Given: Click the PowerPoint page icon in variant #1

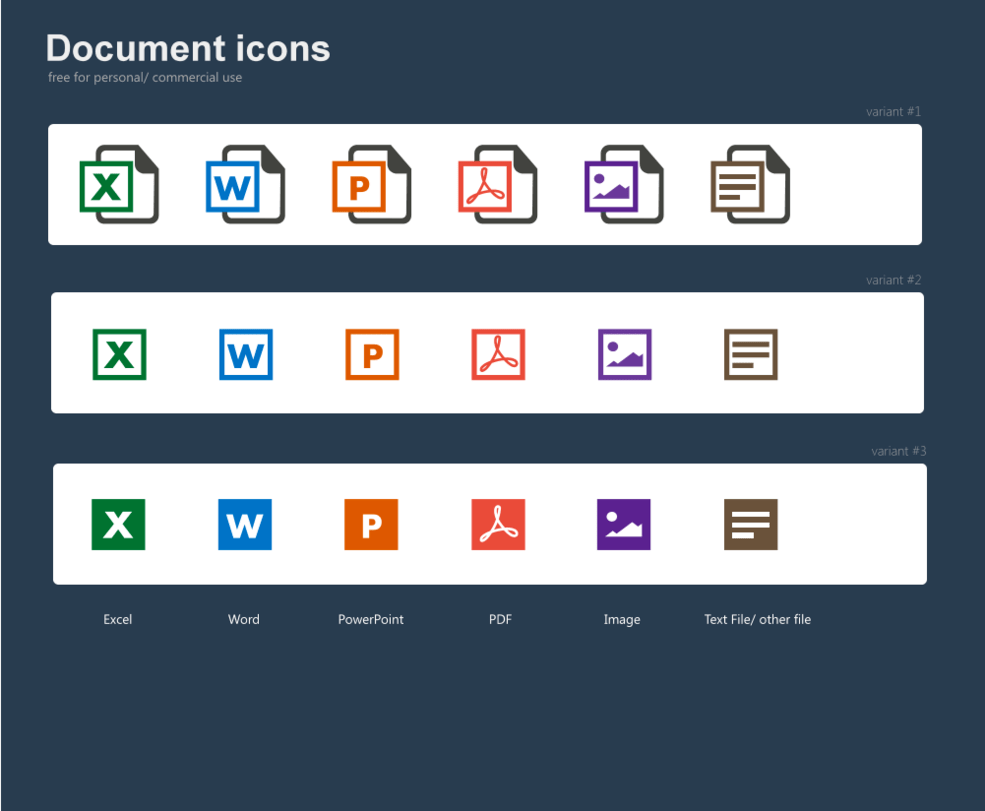Looking at the screenshot, I should (x=371, y=184).
